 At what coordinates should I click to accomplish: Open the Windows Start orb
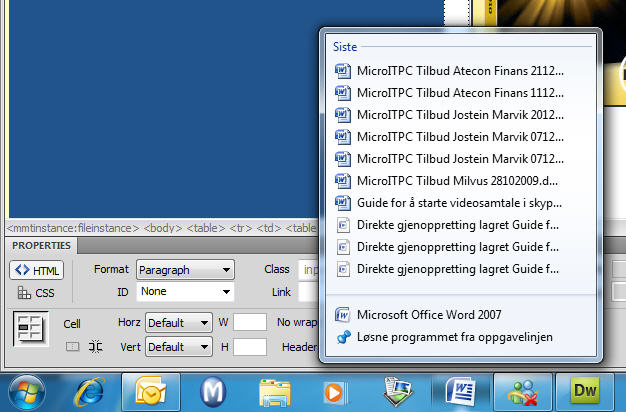(27, 392)
